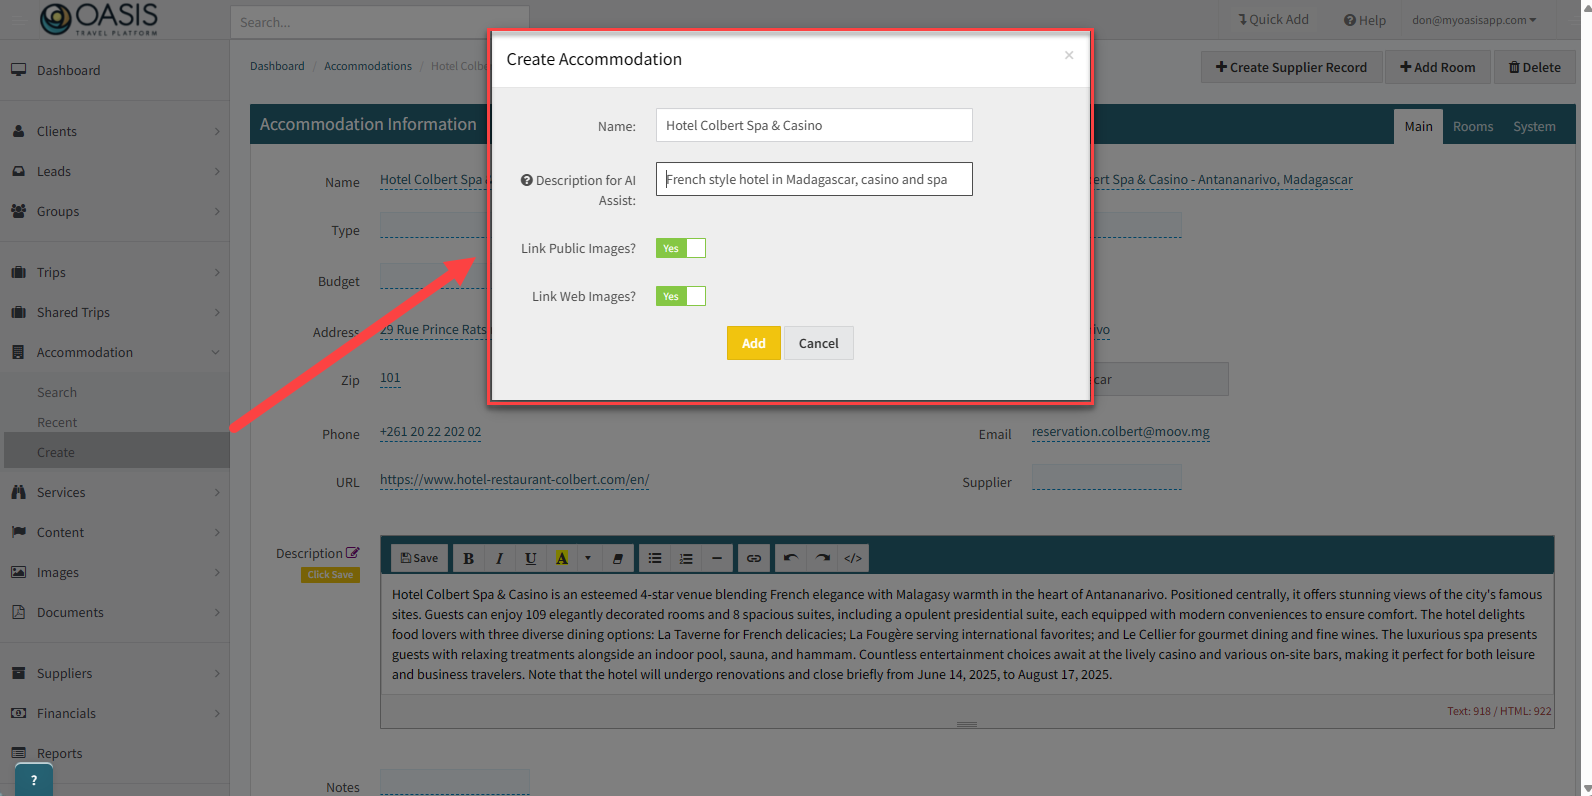
Task: Click Save in description toolbar
Action: [420, 558]
